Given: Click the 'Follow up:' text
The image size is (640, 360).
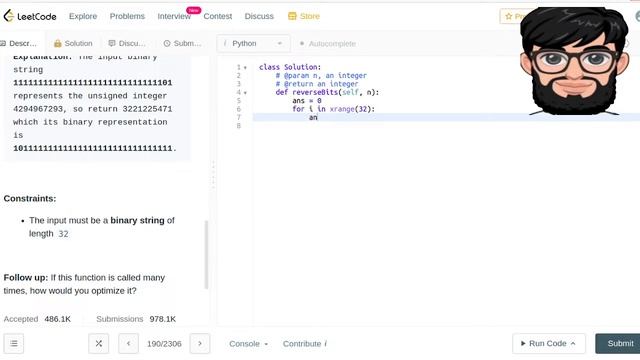Looking at the screenshot, I should tap(26, 278).
